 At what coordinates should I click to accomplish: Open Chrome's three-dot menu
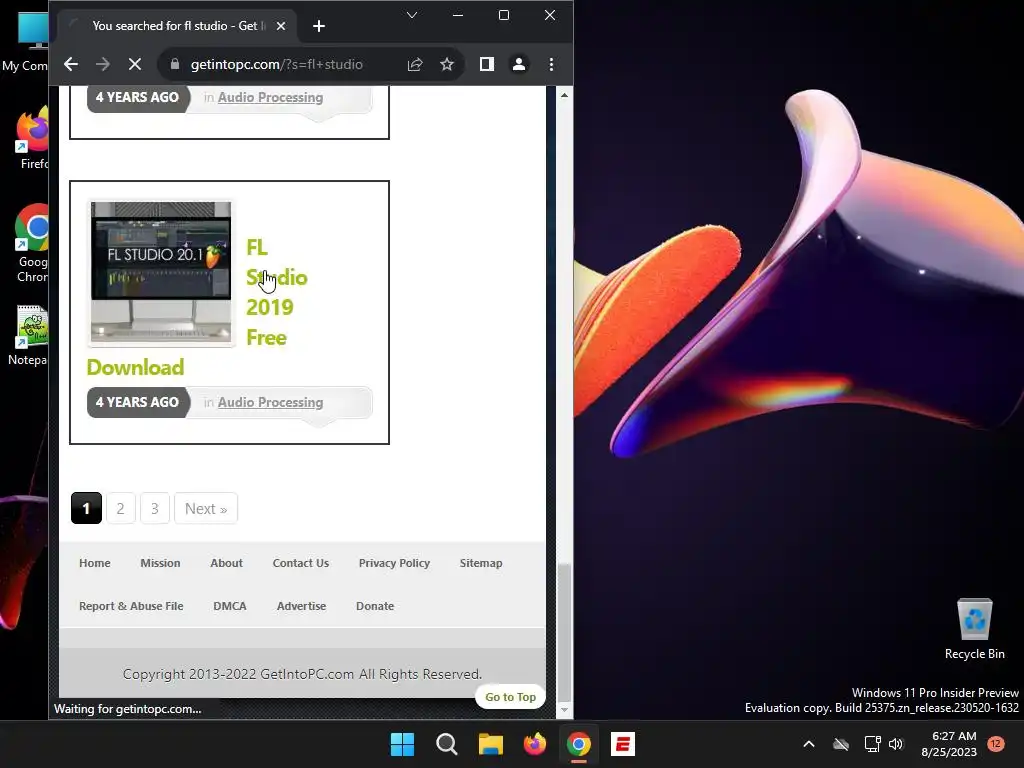(x=551, y=64)
